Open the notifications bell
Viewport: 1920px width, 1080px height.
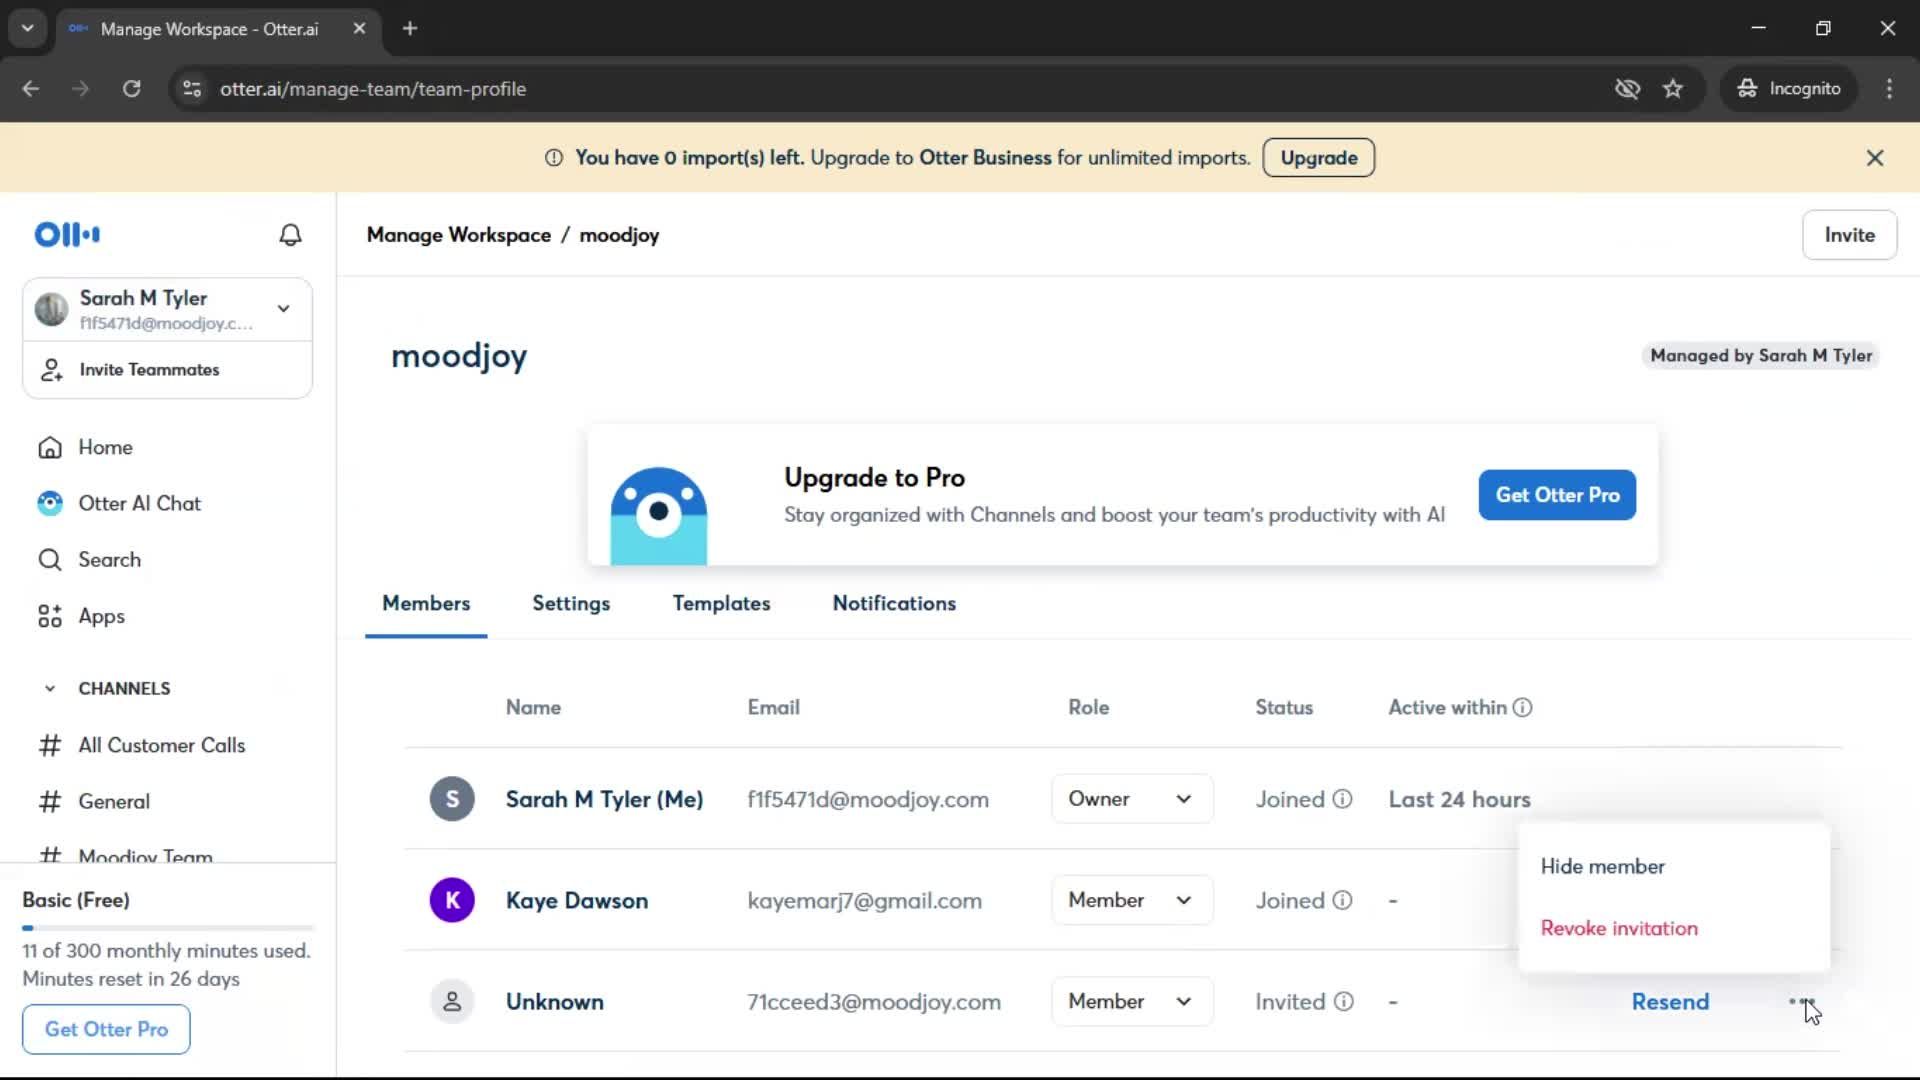(x=290, y=235)
